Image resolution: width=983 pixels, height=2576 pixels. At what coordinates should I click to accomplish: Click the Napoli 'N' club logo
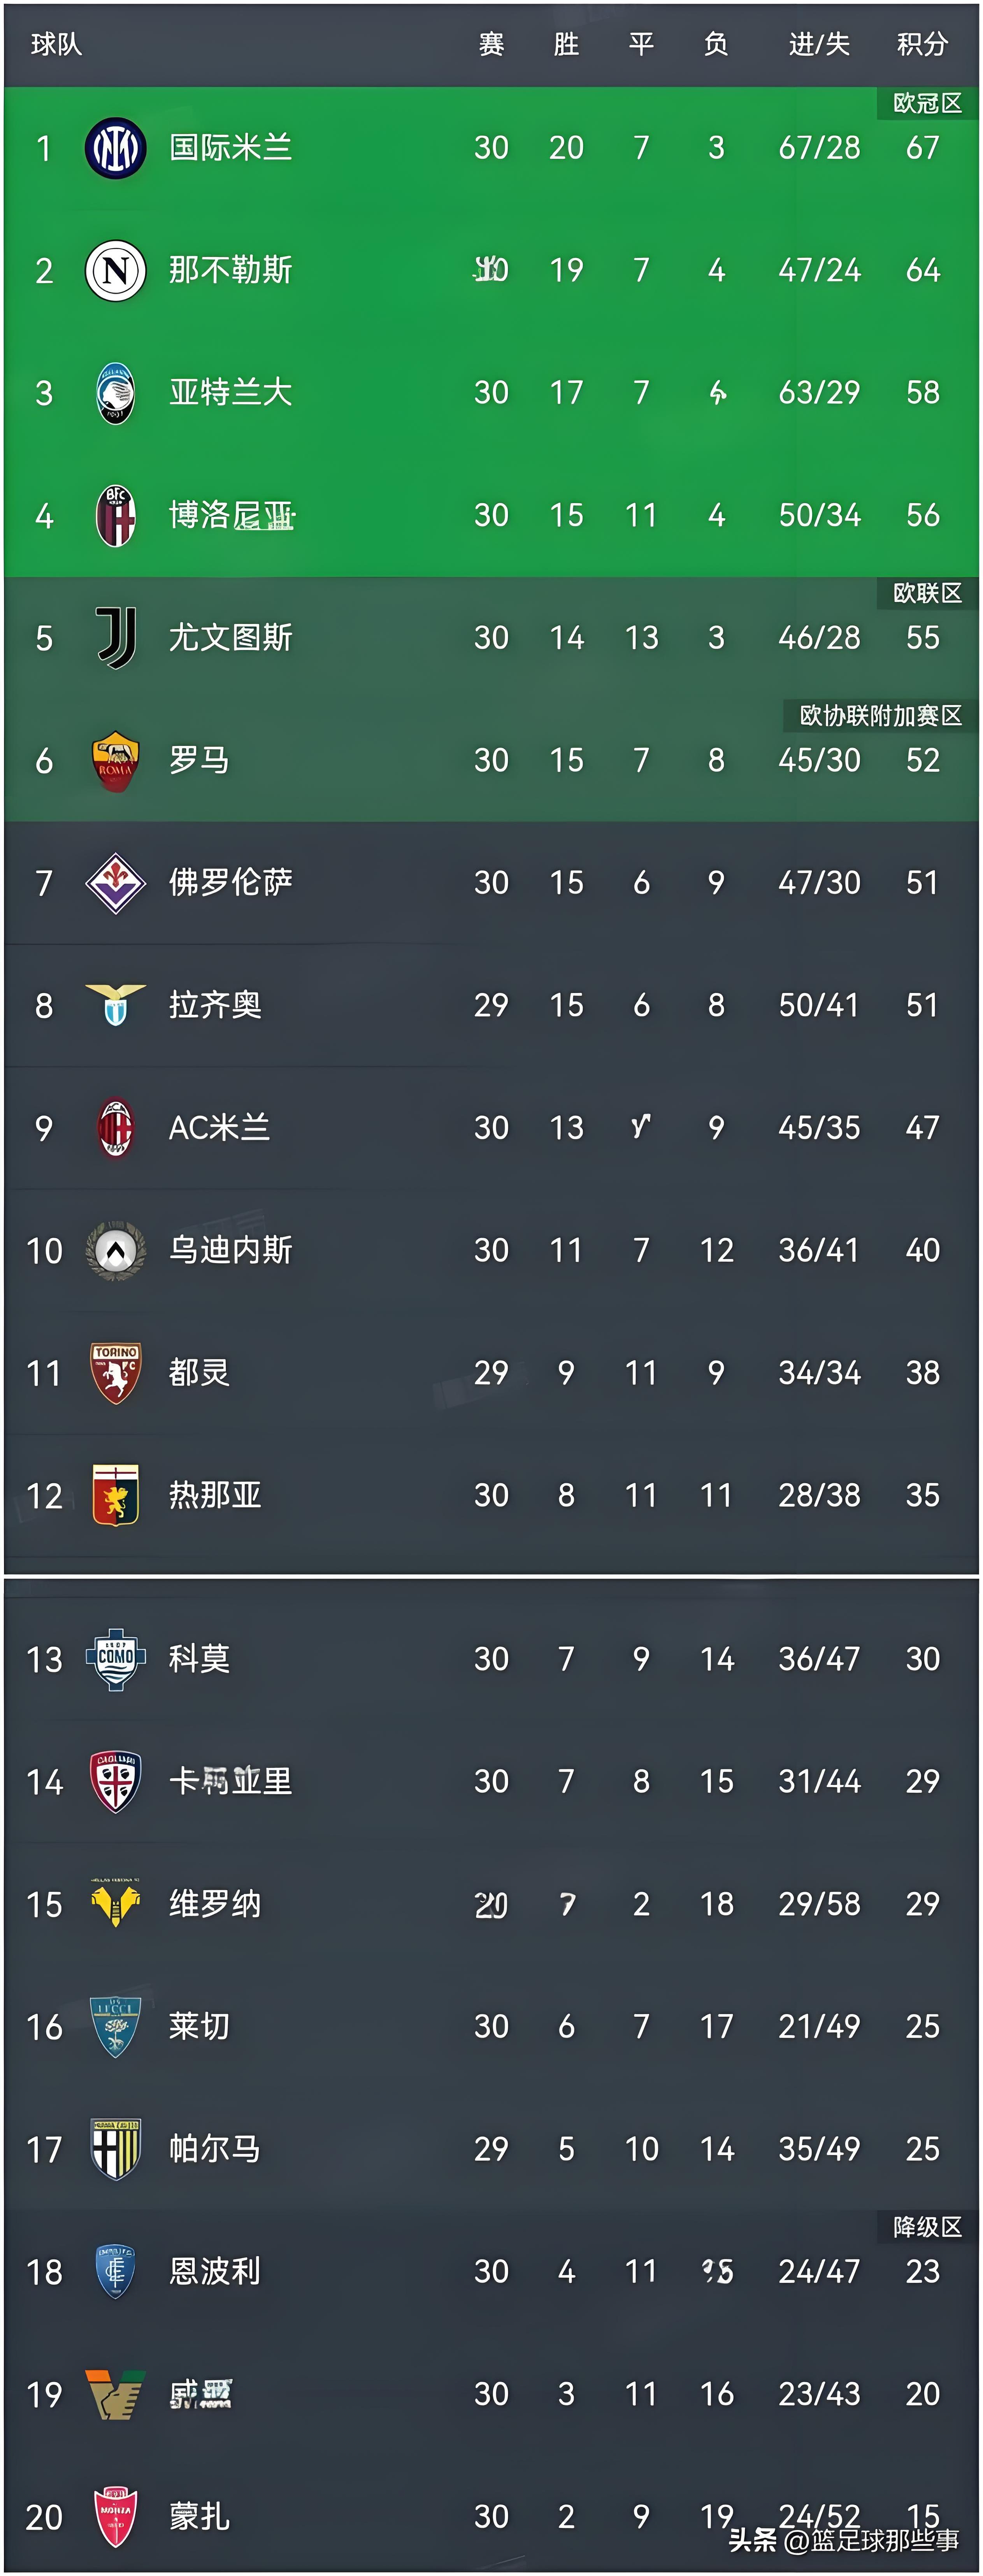[x=116, y=270]
